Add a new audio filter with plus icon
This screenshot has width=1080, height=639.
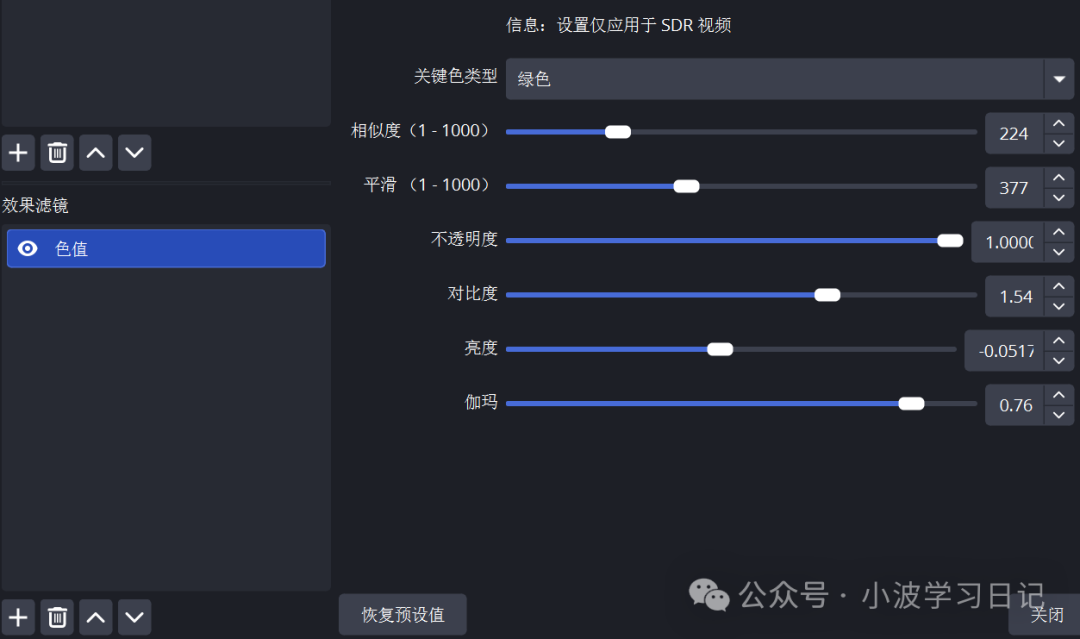(x=18, y=152)
